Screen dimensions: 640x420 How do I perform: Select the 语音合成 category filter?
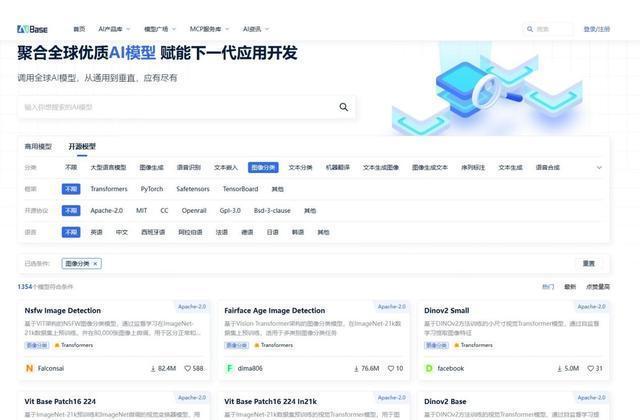coord(548,167)
